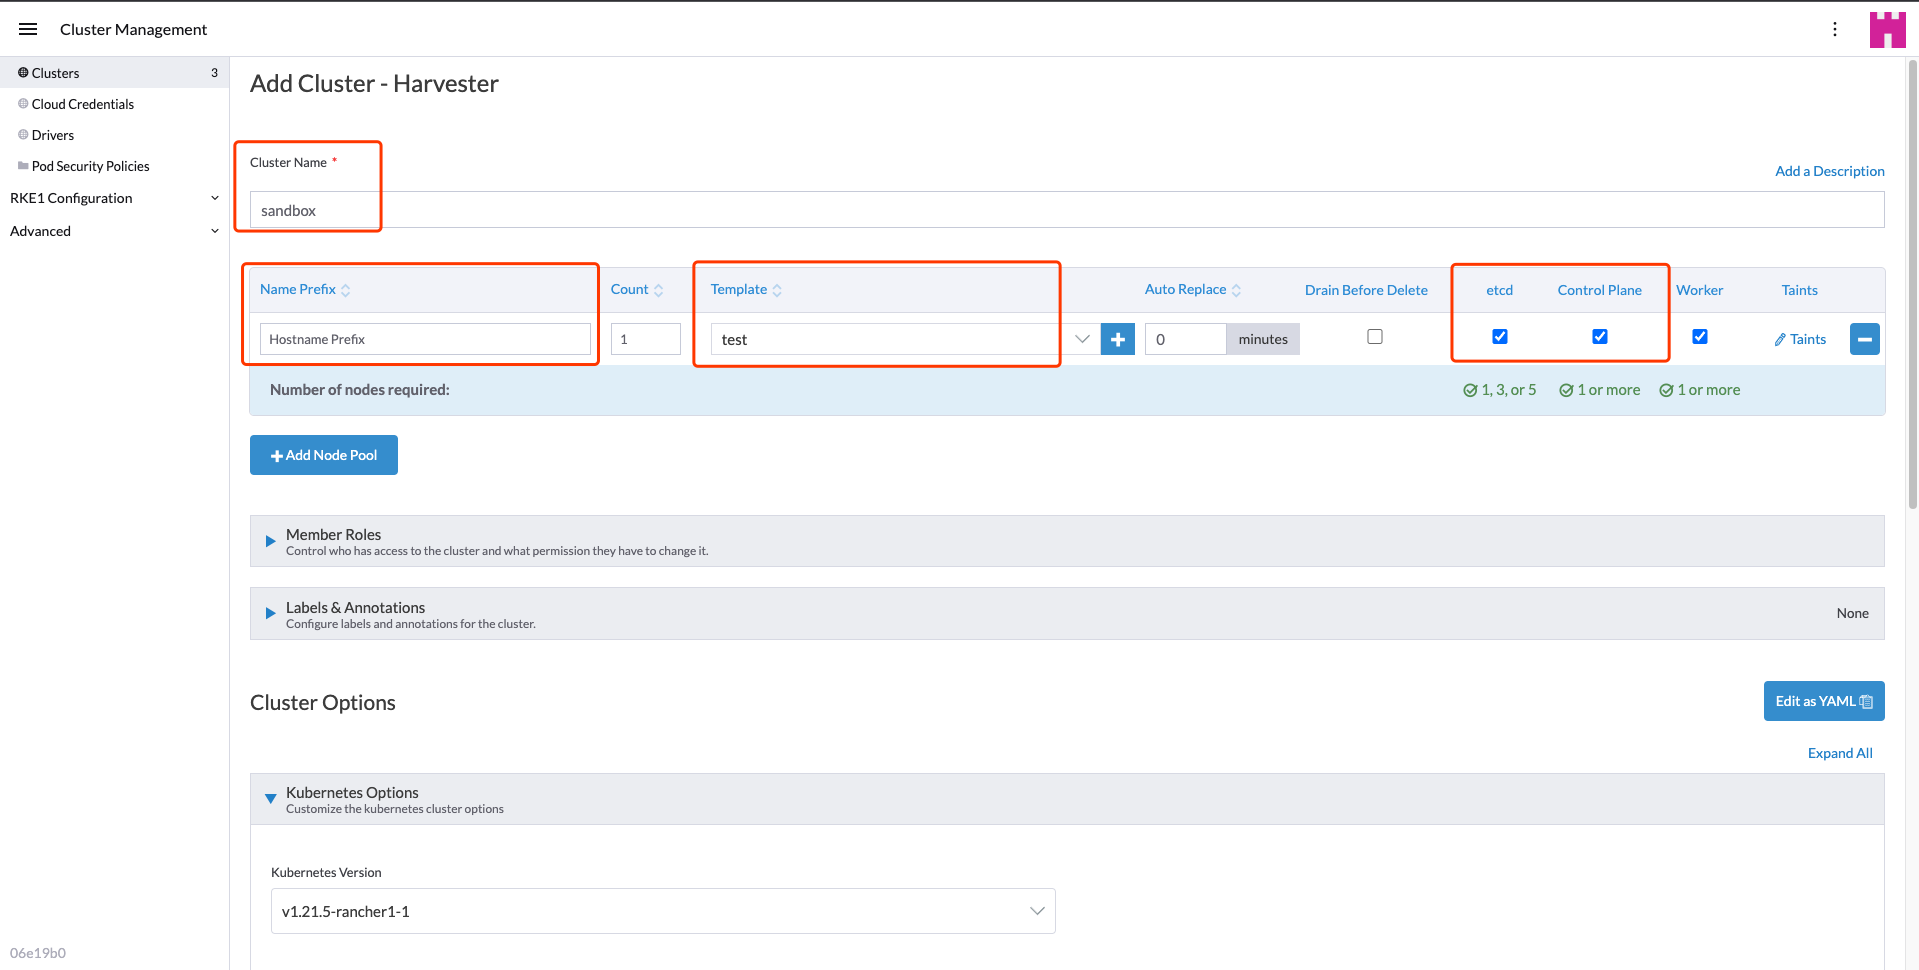Enable Drain Before Delete for the node pool

(1374, 336)
